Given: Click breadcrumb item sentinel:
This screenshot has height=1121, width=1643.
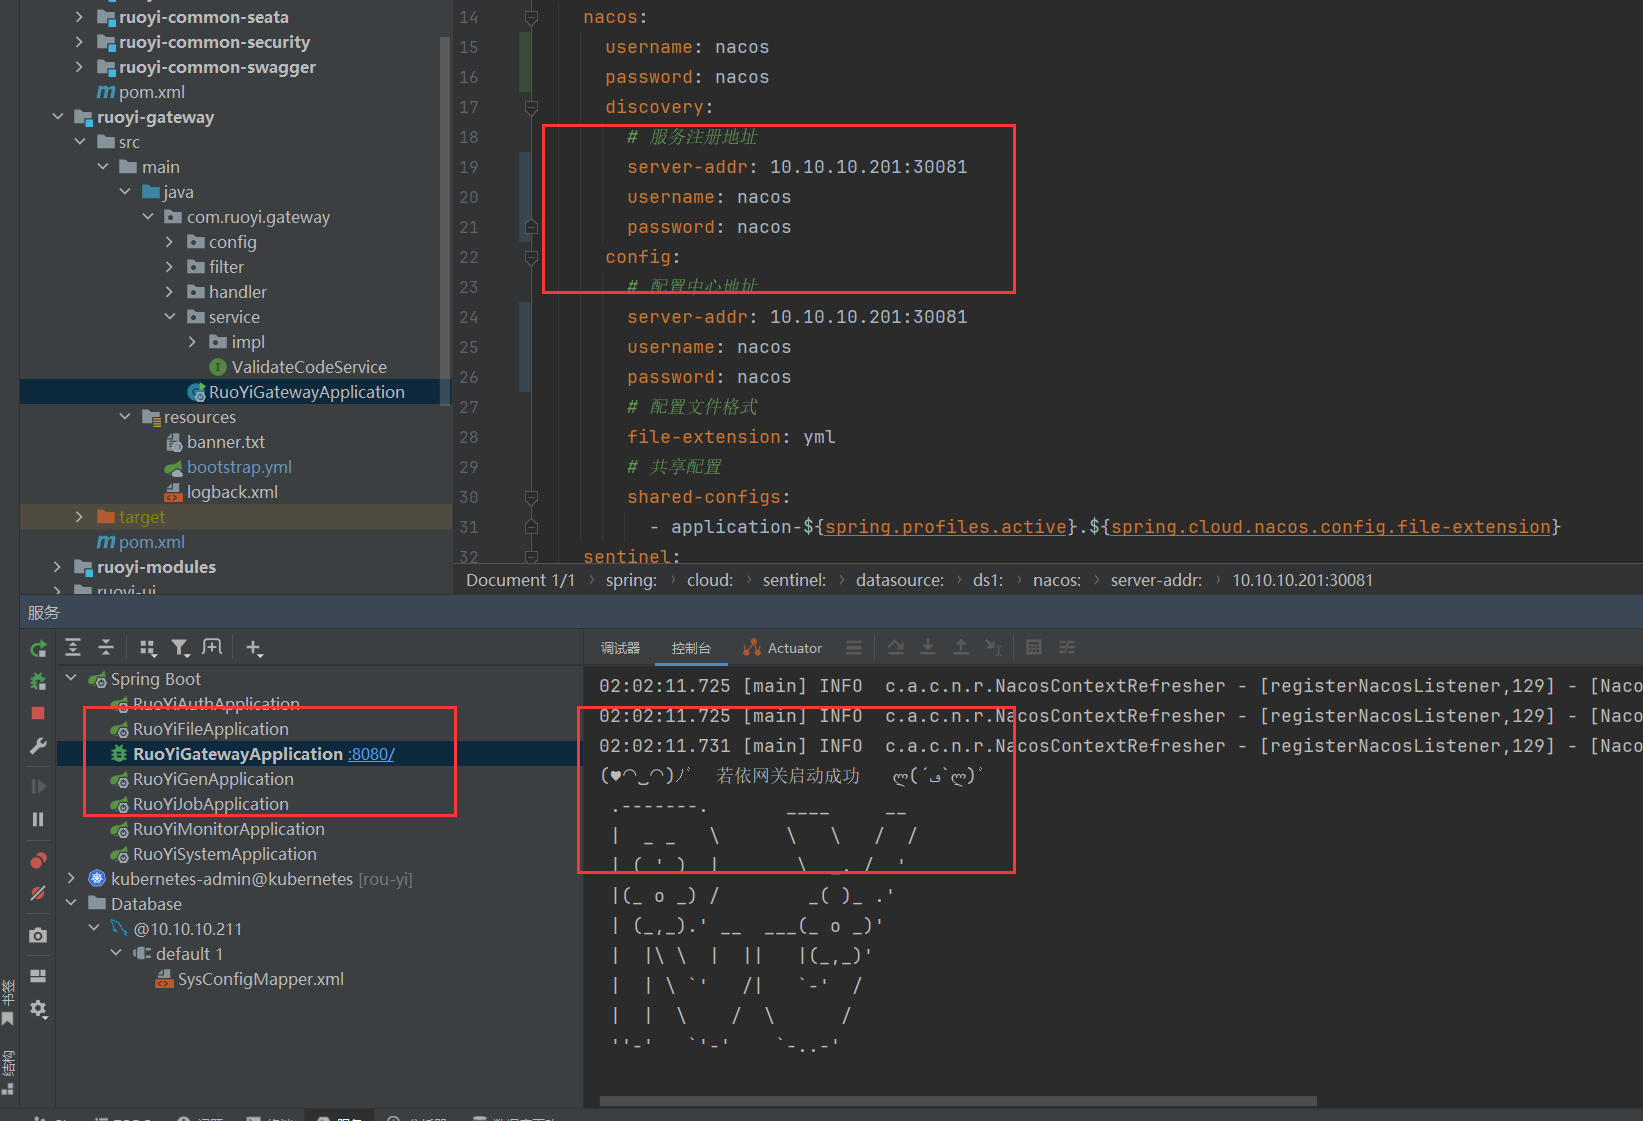Looking at the screenshot, I should coord(794,580).
